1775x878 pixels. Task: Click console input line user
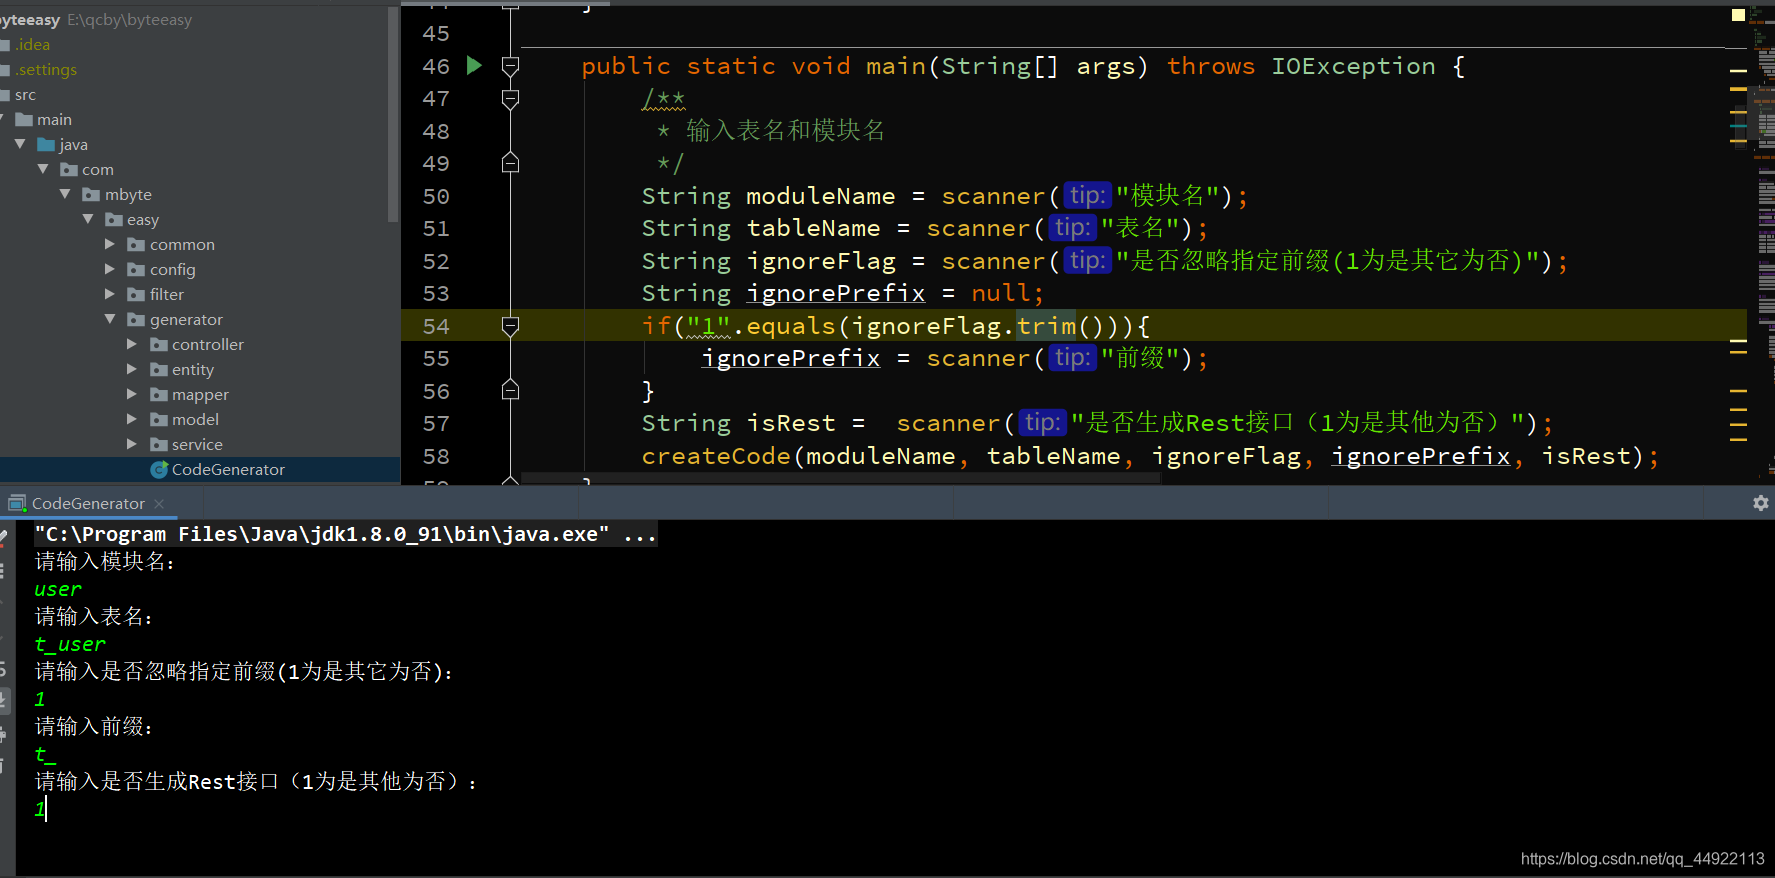point(58,589)
